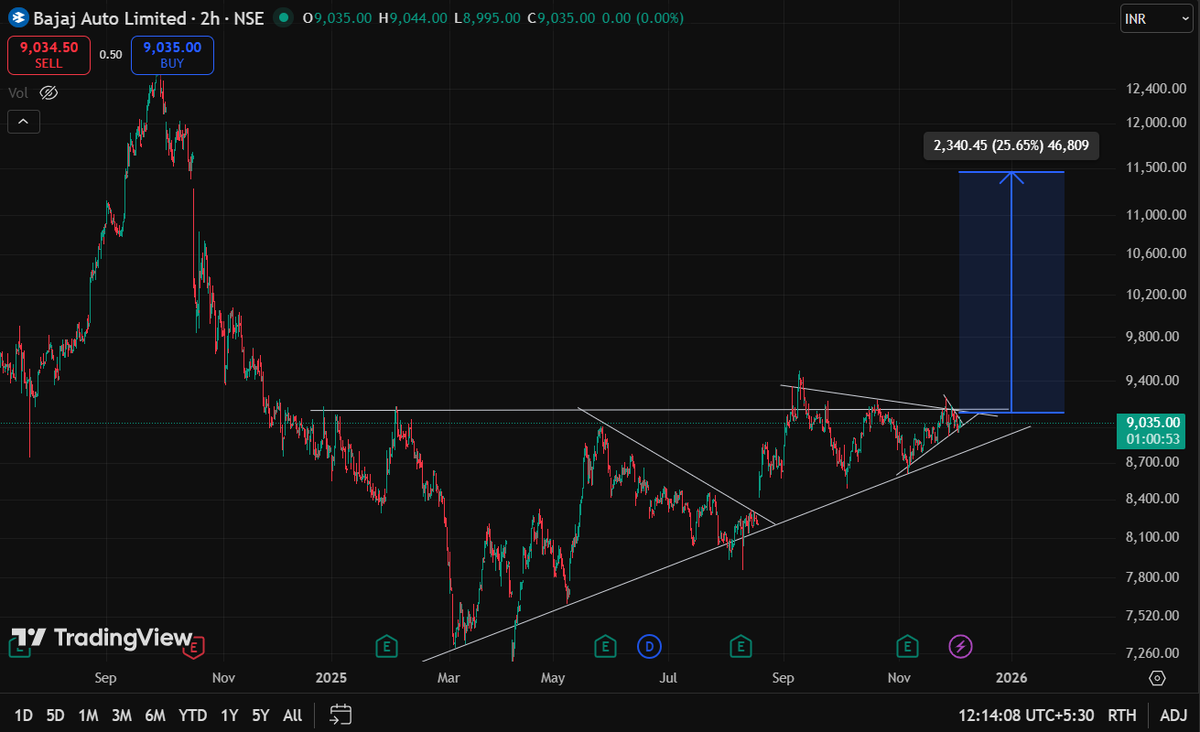Open the RTH session dropdown
This screenshot has height=732, width=1200.
1122,715
